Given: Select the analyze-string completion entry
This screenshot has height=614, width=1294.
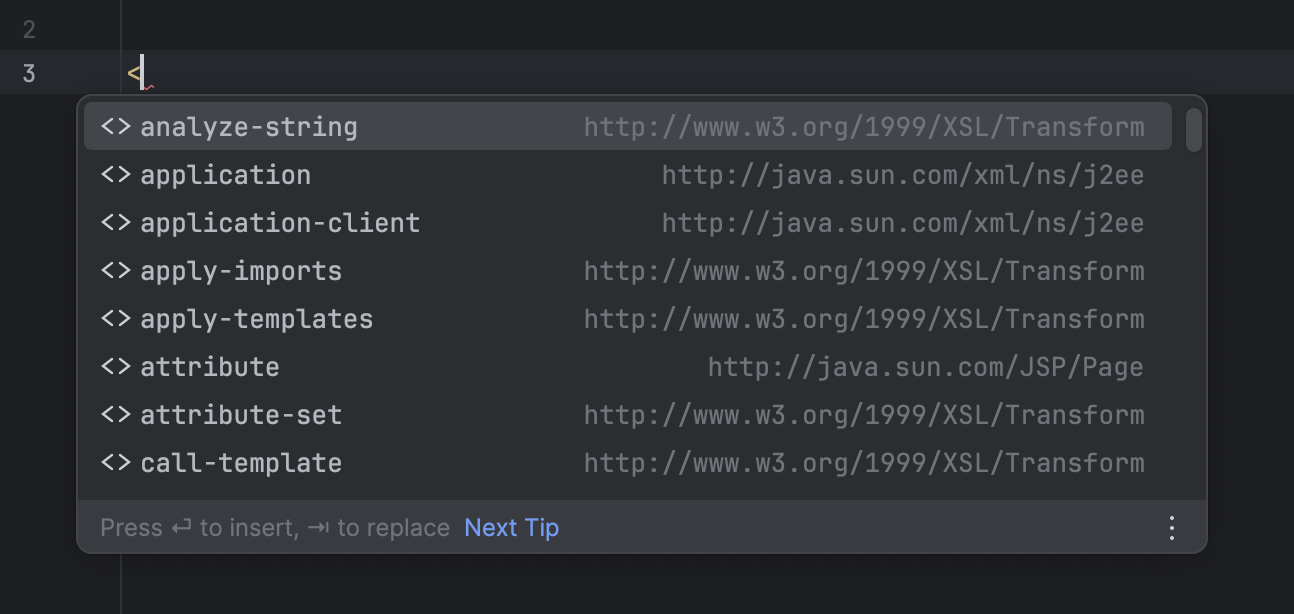Looking at the screenshot, I should pos(249,126).
